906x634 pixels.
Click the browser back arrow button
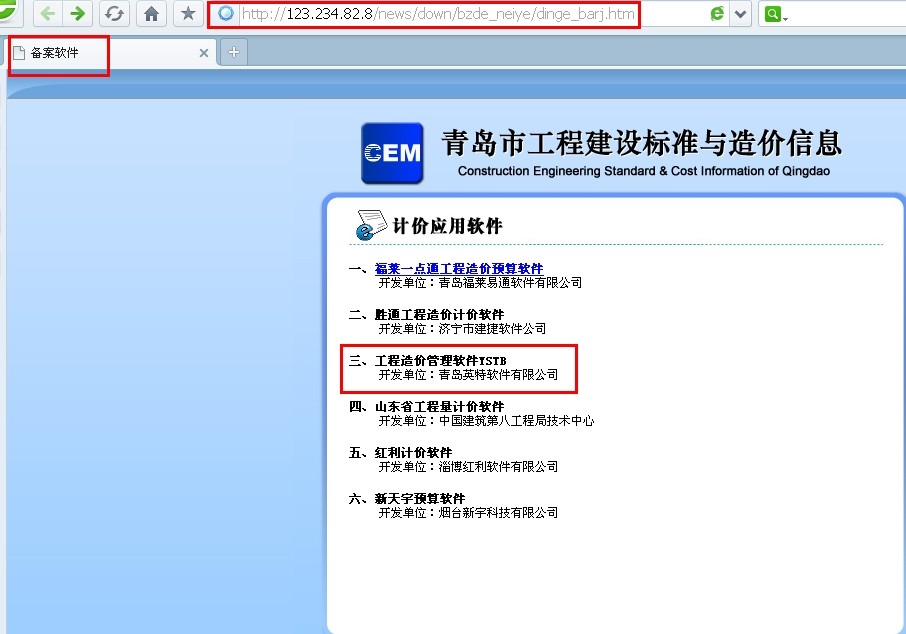click(47, 14)
